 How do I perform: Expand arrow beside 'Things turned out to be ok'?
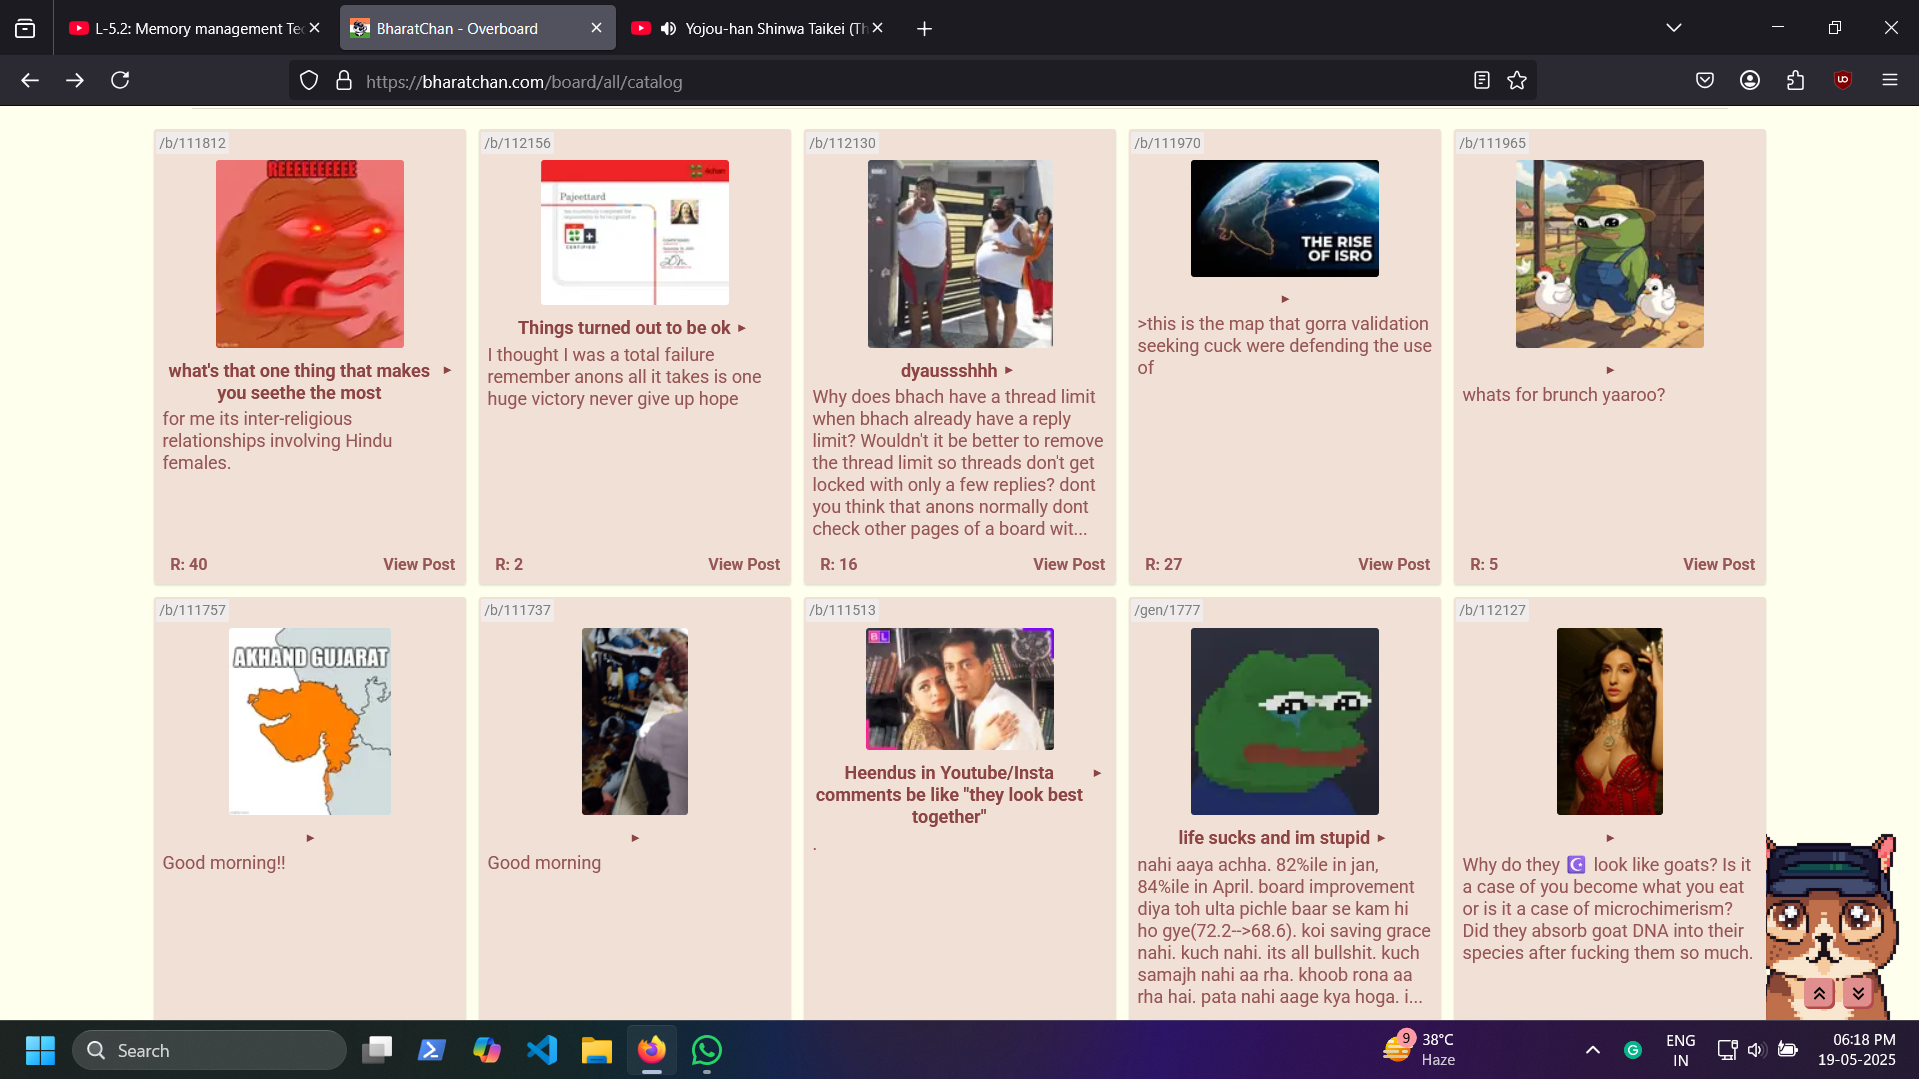click(742, 328)
